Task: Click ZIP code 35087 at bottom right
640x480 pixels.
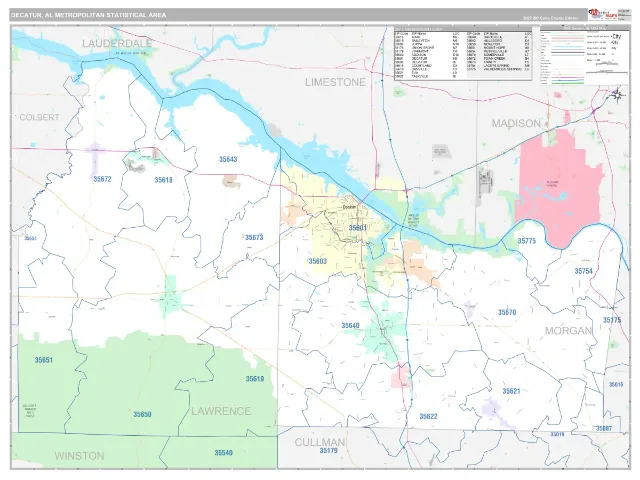Action: point(604,429)
